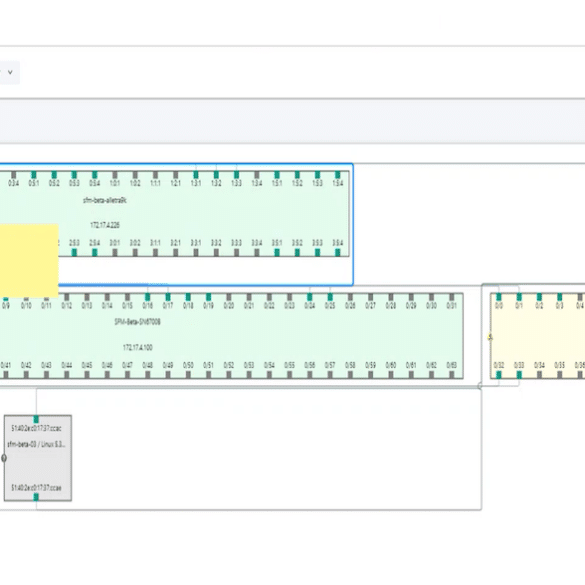The image size is (585, 585).
Task: Click gray port 0/34 on the yellow switch
Action: tap(539, 375)
